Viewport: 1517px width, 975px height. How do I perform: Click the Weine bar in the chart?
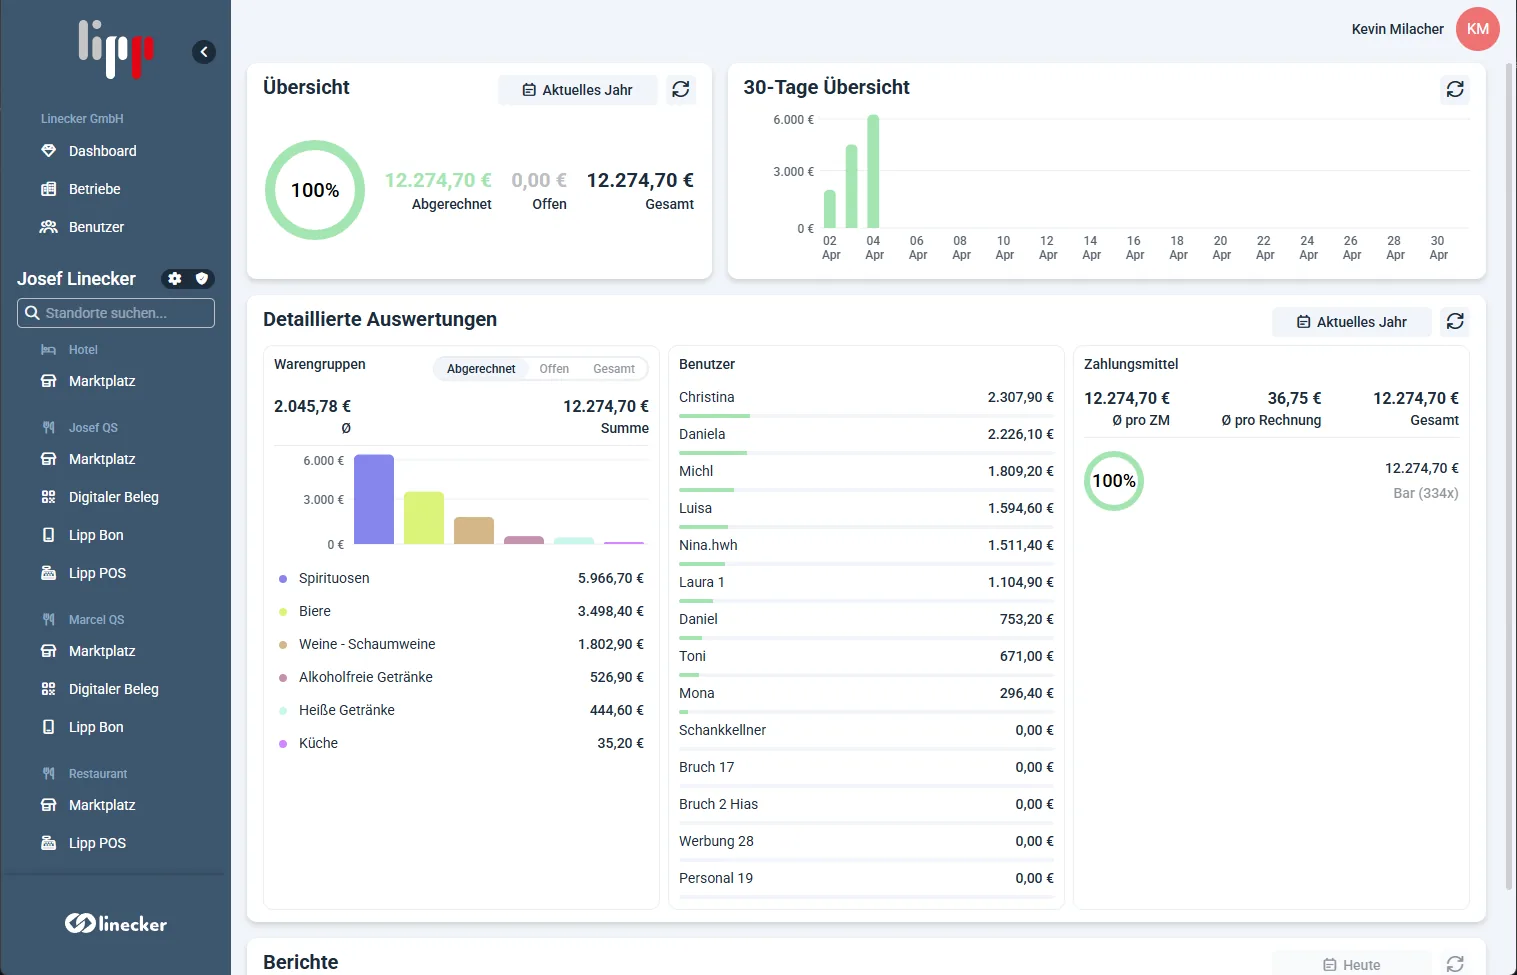pos(474,531)
